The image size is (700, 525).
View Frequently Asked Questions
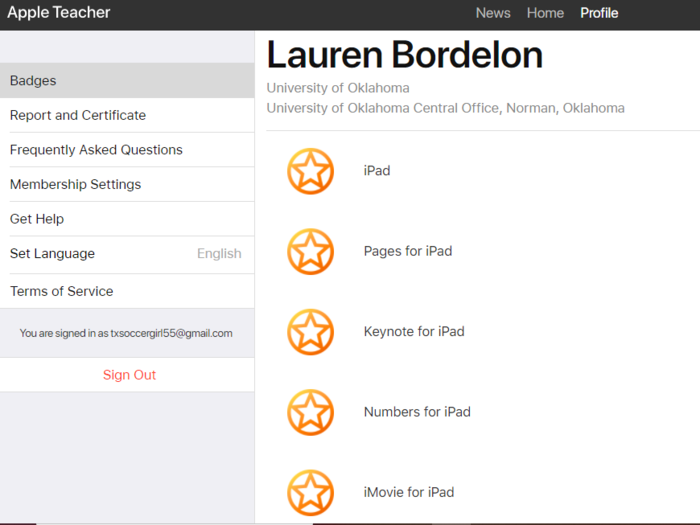(x=96, y=150)
